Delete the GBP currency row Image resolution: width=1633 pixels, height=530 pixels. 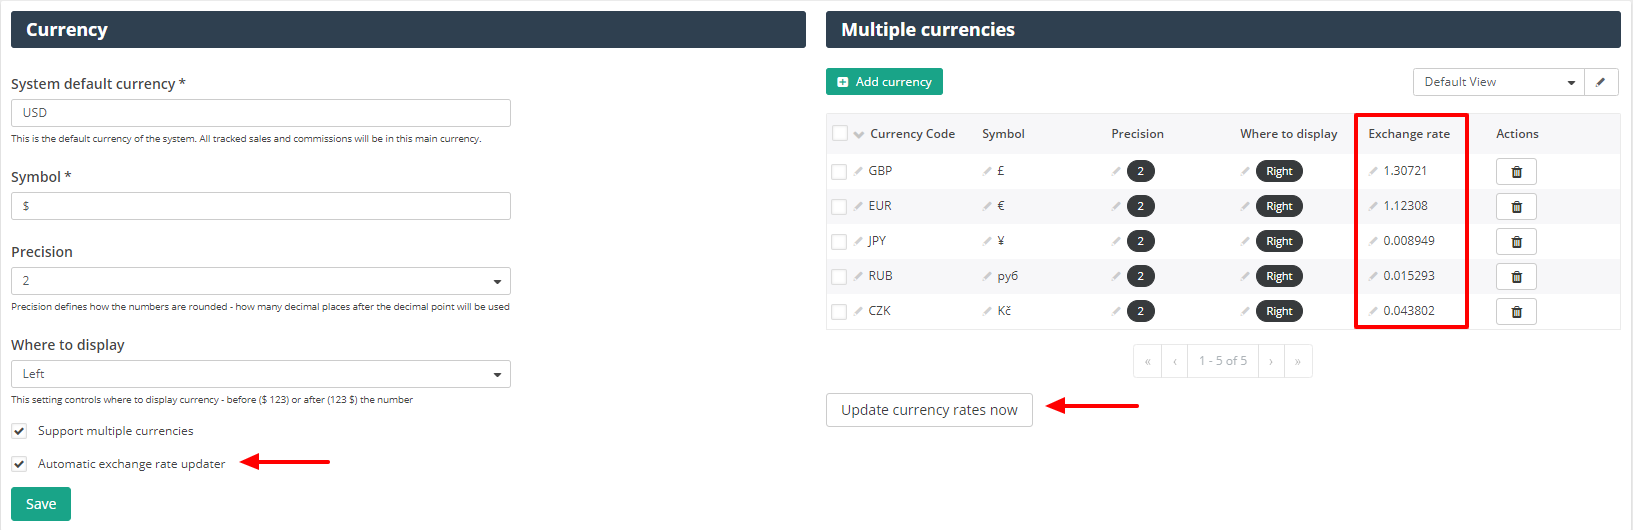1516,171
